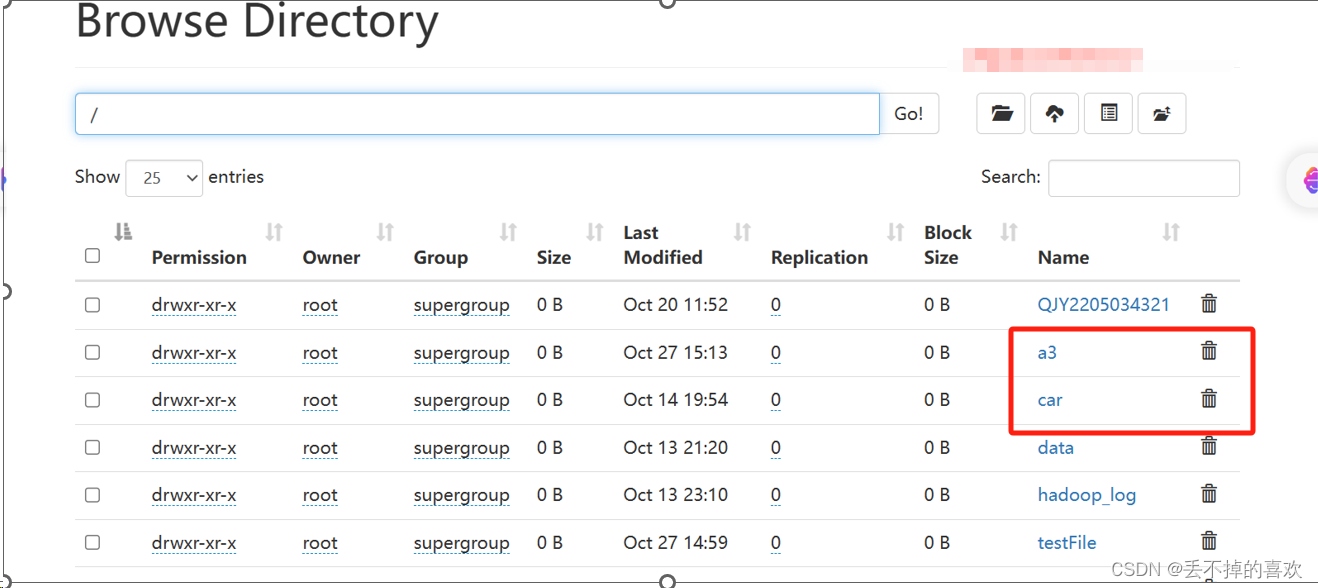Open the testFile directory link
Image resolution: width=1318 pixels, height=588 pixels.
[1067, 543]
